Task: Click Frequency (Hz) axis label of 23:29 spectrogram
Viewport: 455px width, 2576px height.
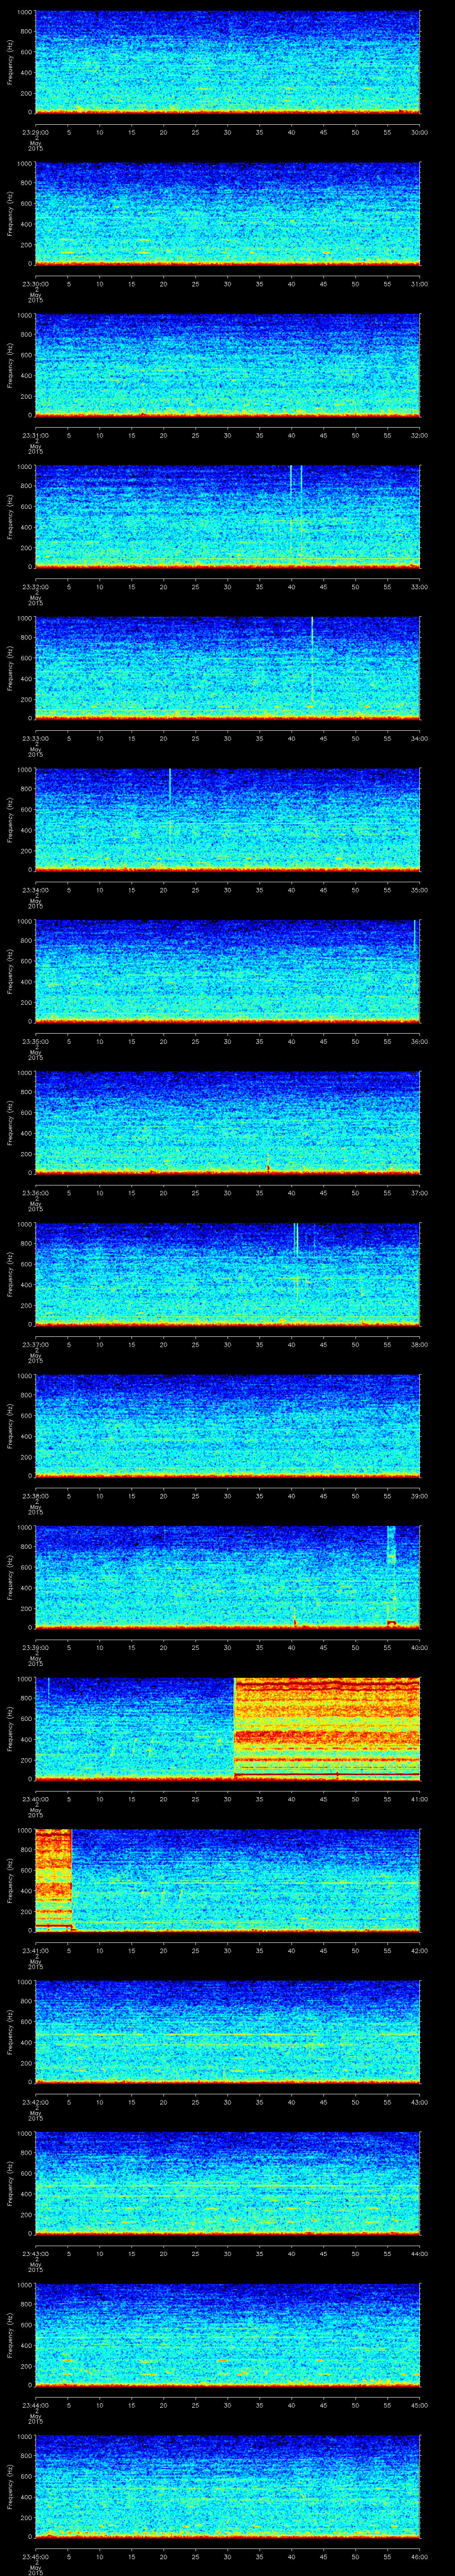Action: [10, 63]
